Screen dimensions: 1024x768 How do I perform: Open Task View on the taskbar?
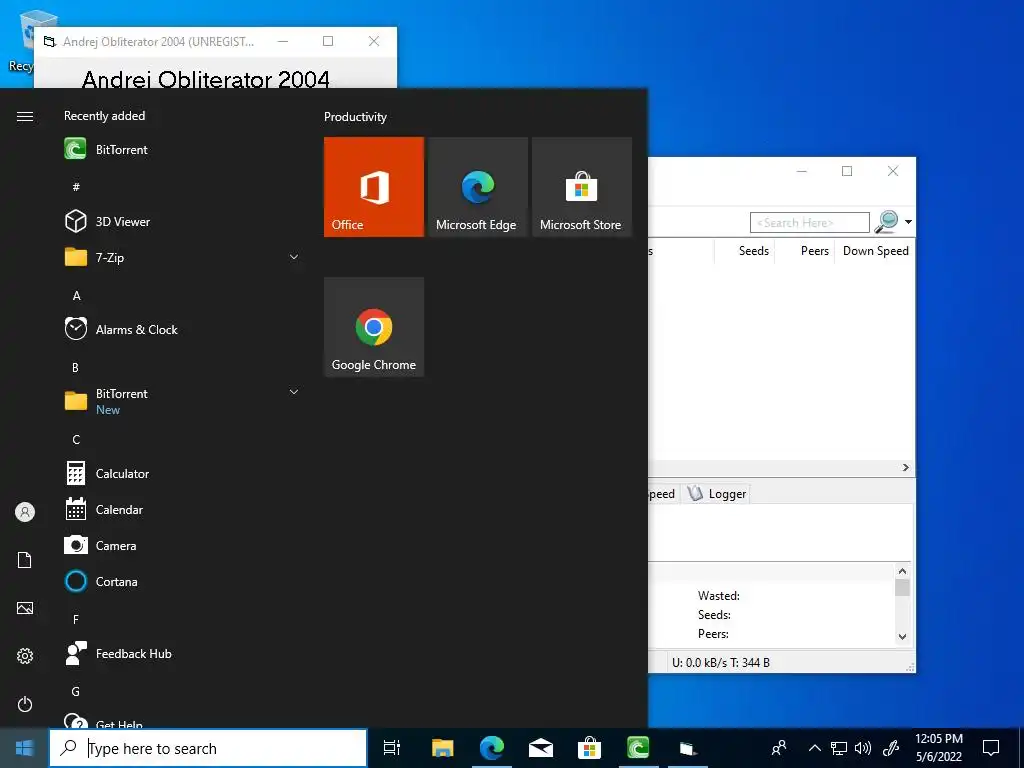pos(392,748)
